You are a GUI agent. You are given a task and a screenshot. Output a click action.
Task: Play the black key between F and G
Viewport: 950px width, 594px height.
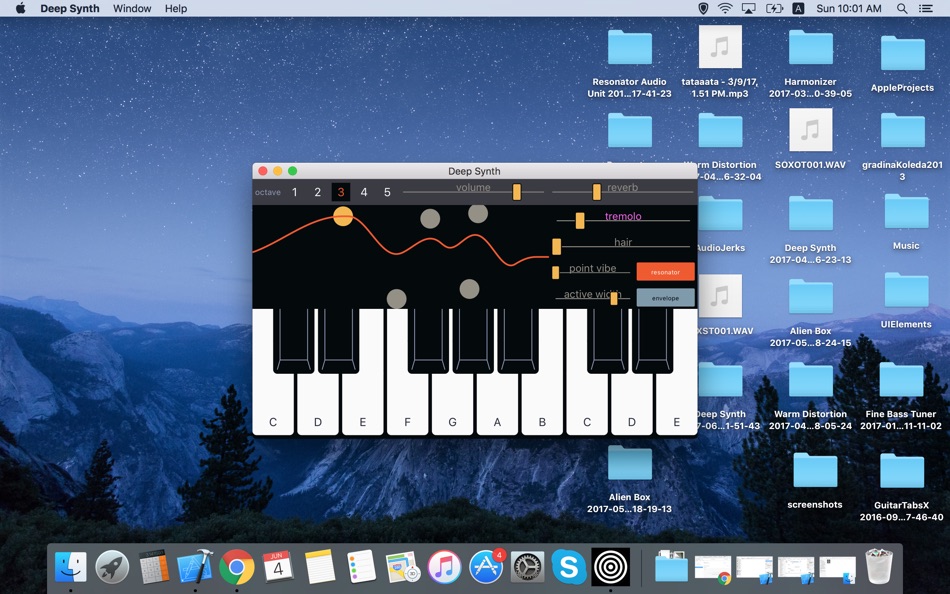[428, 340]
